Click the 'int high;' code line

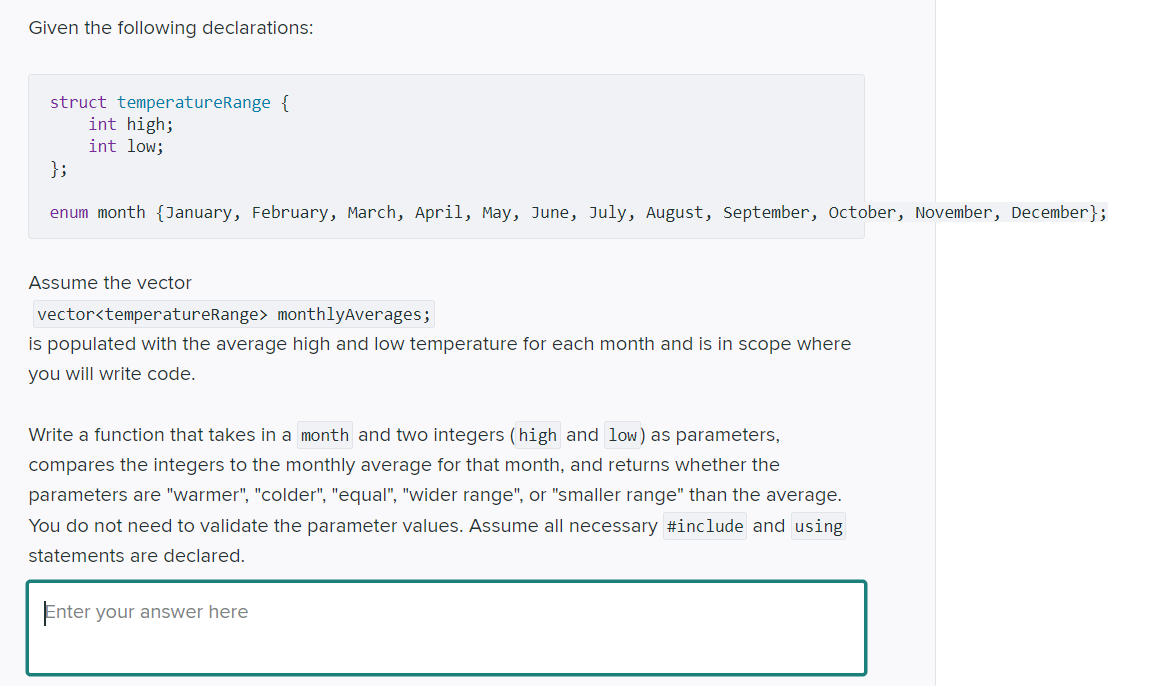[x=130, y=124]
